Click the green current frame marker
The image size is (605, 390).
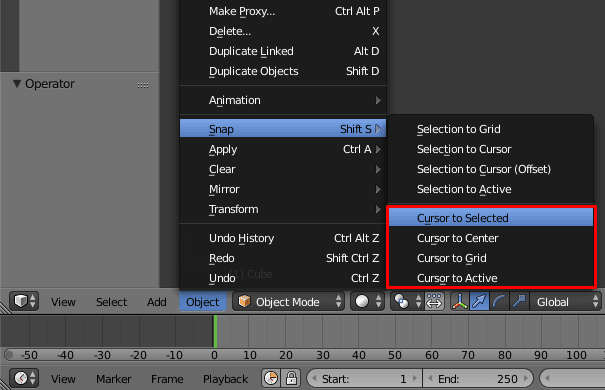[x=215, y=331]
